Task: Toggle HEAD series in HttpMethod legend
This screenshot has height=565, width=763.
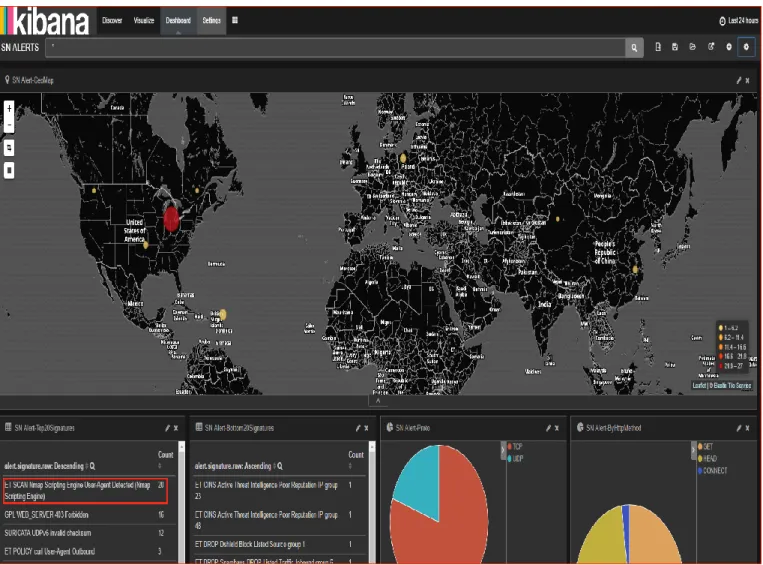Action: (x=707, y=458)
